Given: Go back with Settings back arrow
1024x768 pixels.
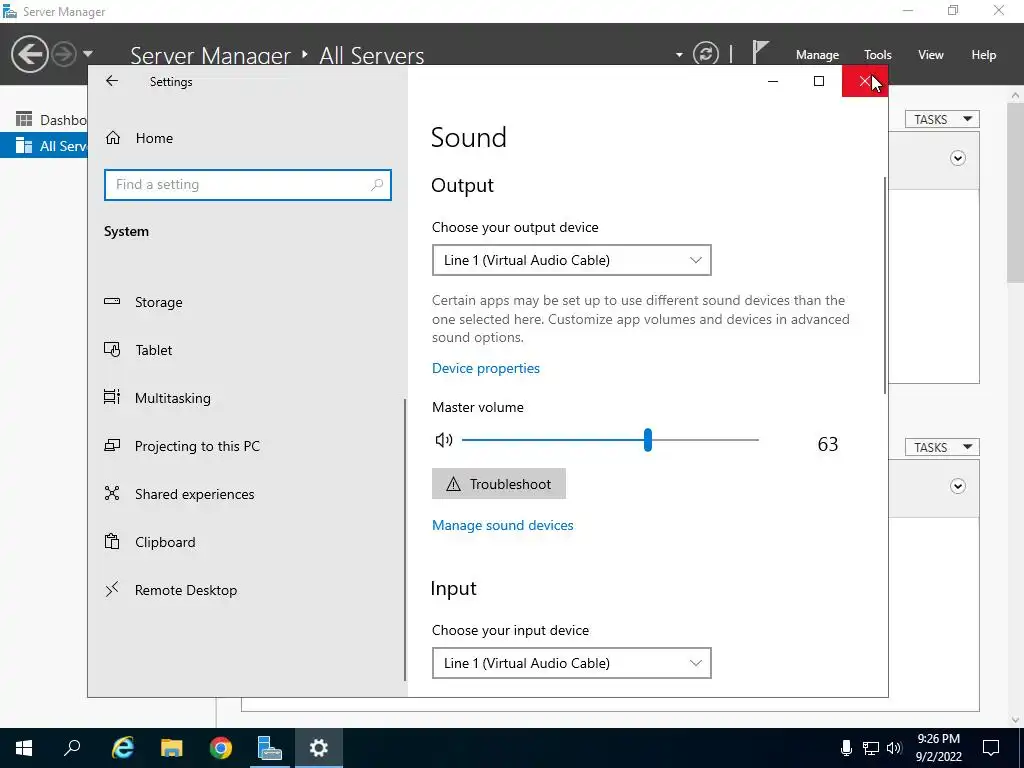Looking at the screenshot, I should [x=112, y=81].
